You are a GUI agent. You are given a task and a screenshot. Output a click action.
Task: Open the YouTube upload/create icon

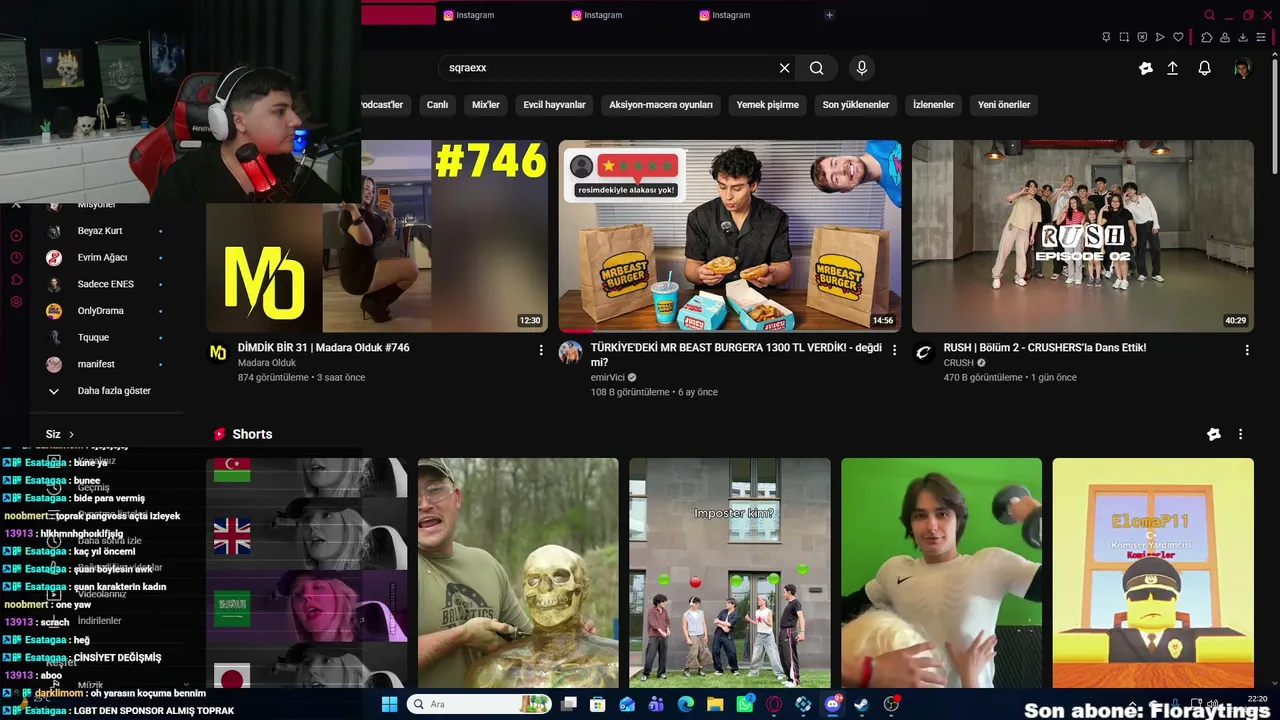pyautogui.click(x=1173, y=68)
